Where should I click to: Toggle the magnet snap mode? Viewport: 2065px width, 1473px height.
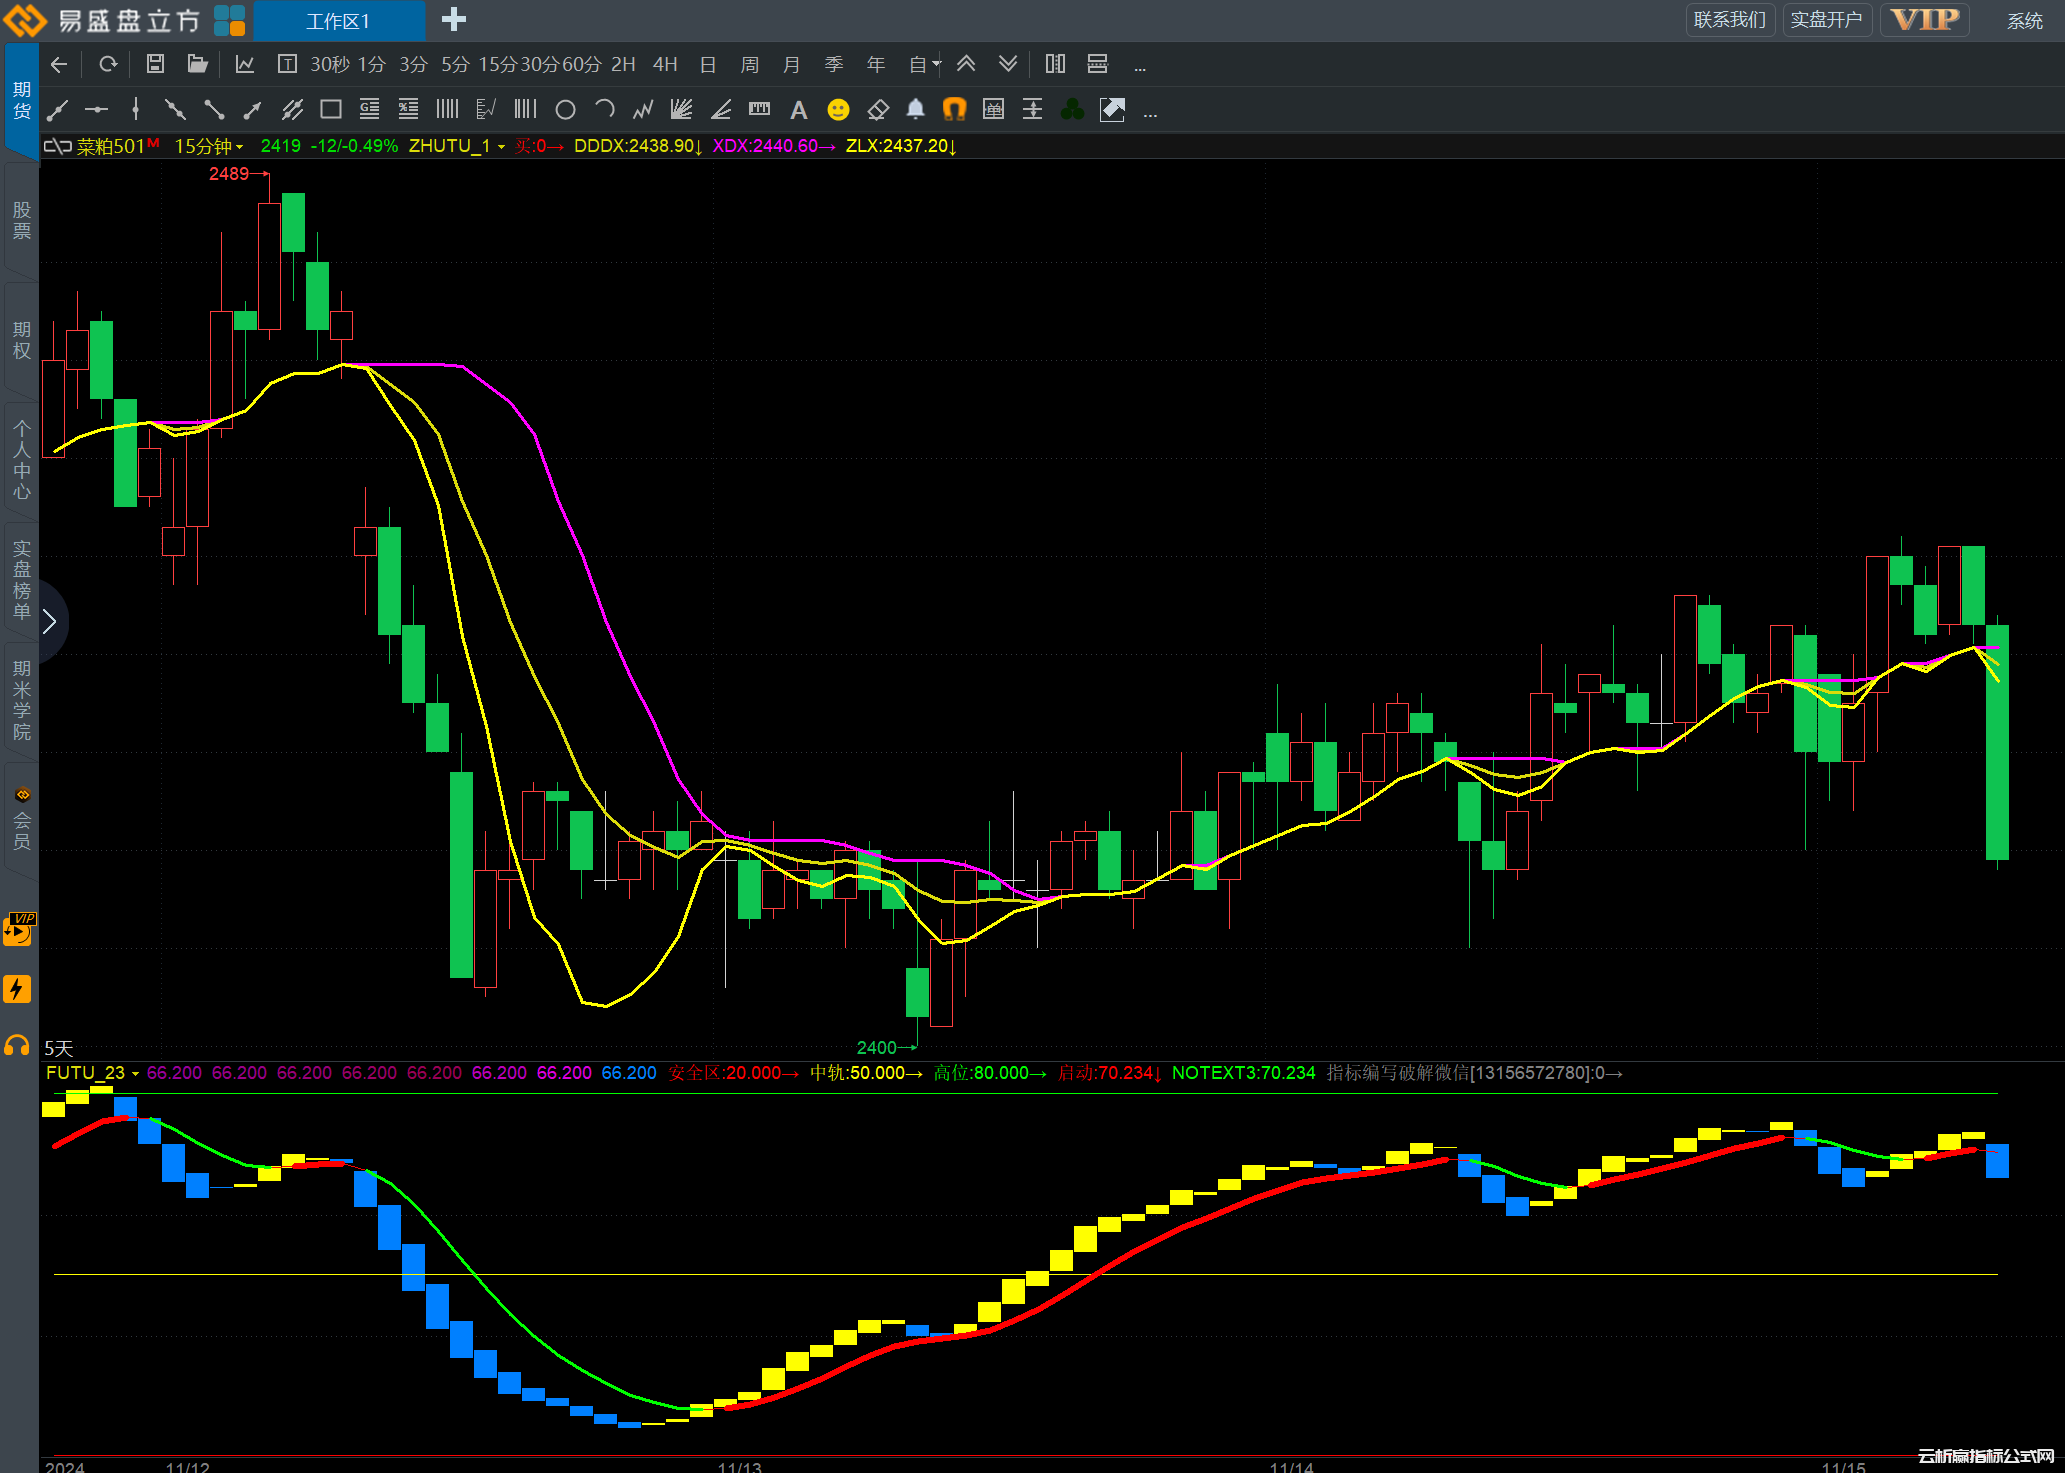(955, 110)
